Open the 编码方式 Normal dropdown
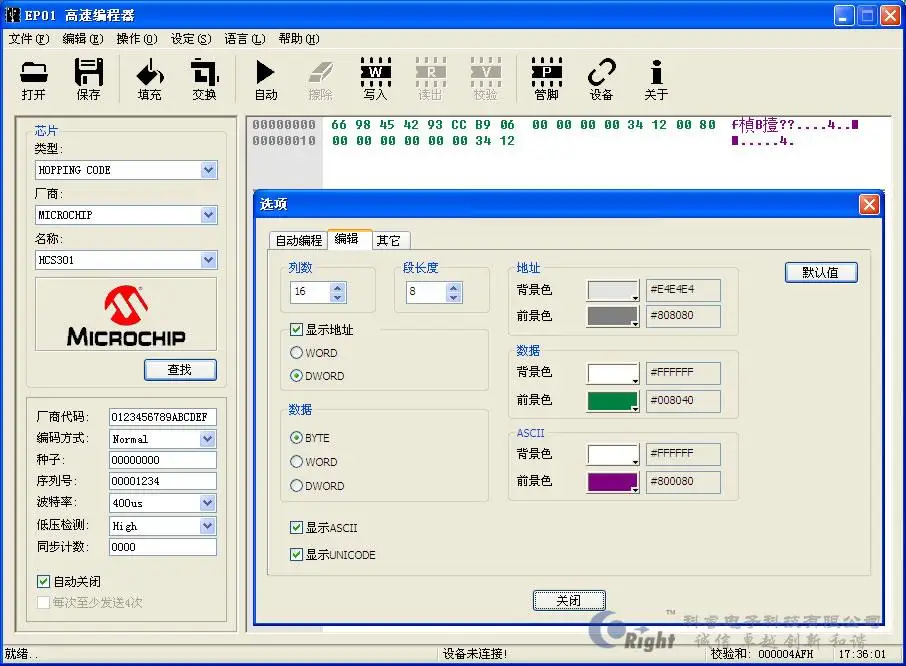The width and height of the screenshot is (906, 666). 208,439
